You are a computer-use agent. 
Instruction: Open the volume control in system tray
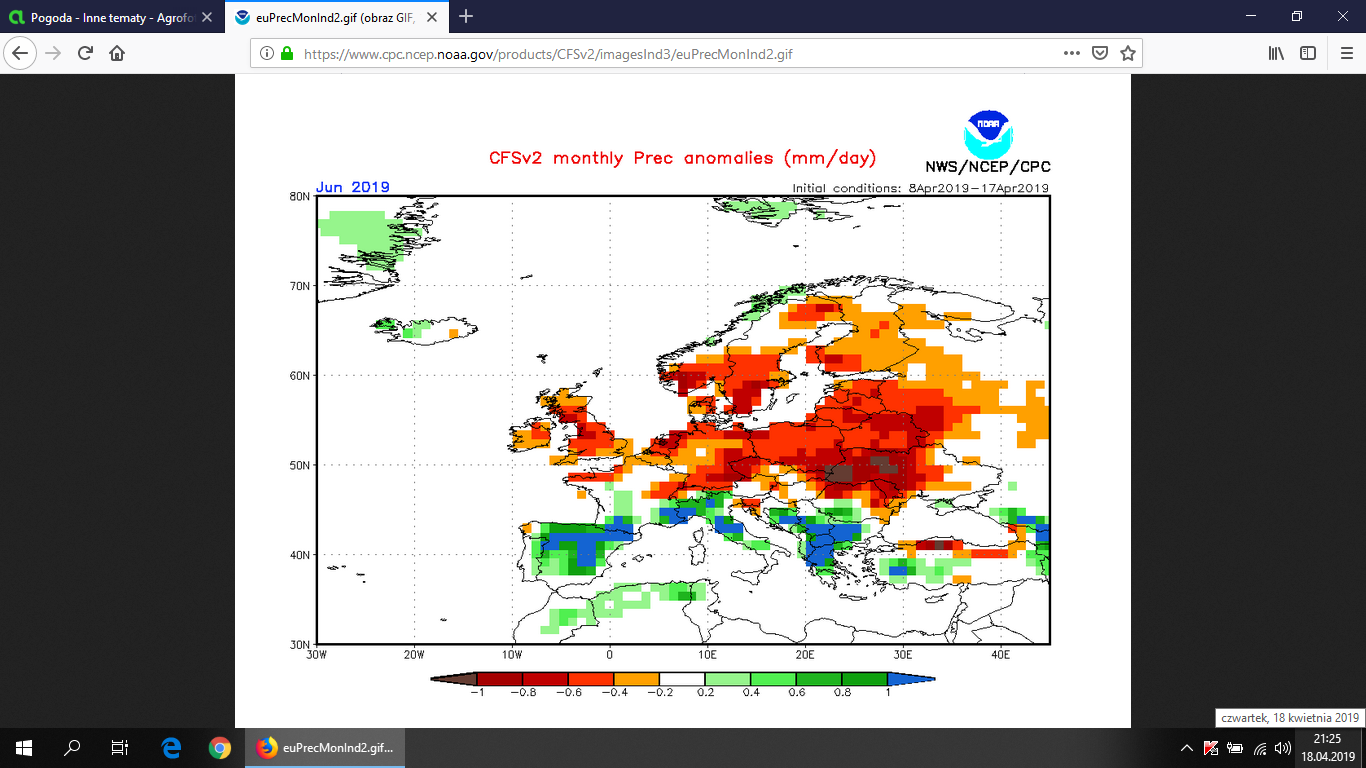point(1283,748)
